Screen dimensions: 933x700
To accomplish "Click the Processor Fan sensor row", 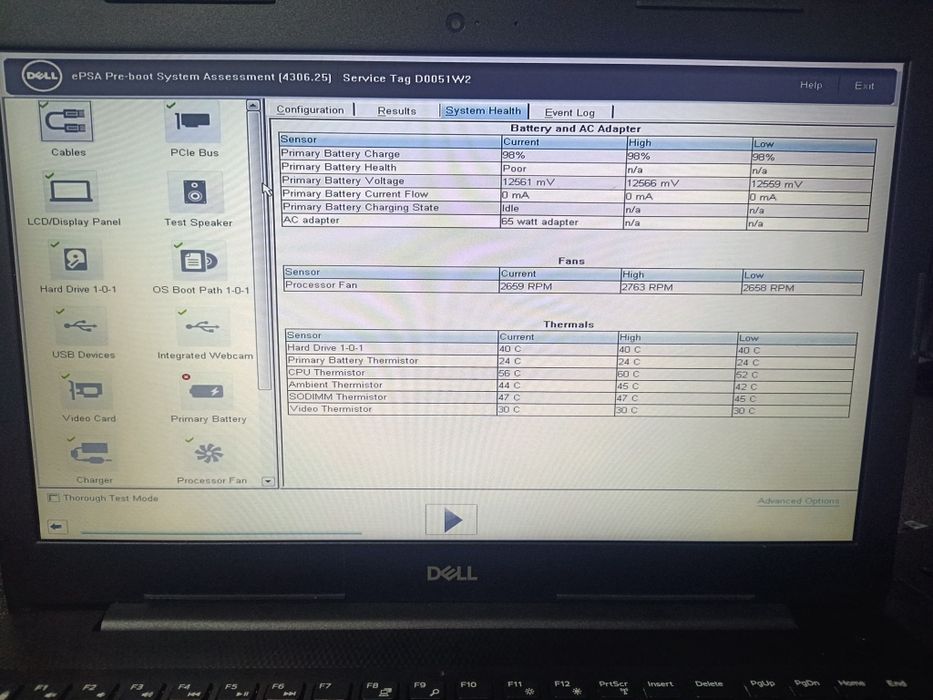I will coord(573,286).
